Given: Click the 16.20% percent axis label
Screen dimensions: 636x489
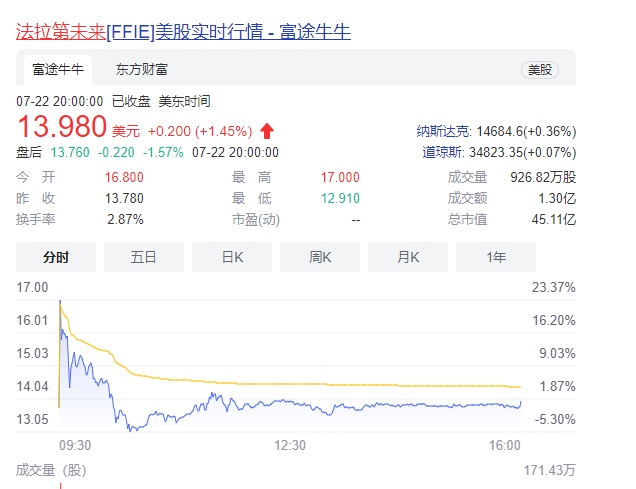Looking at the screenshot, I should point(554,320).
